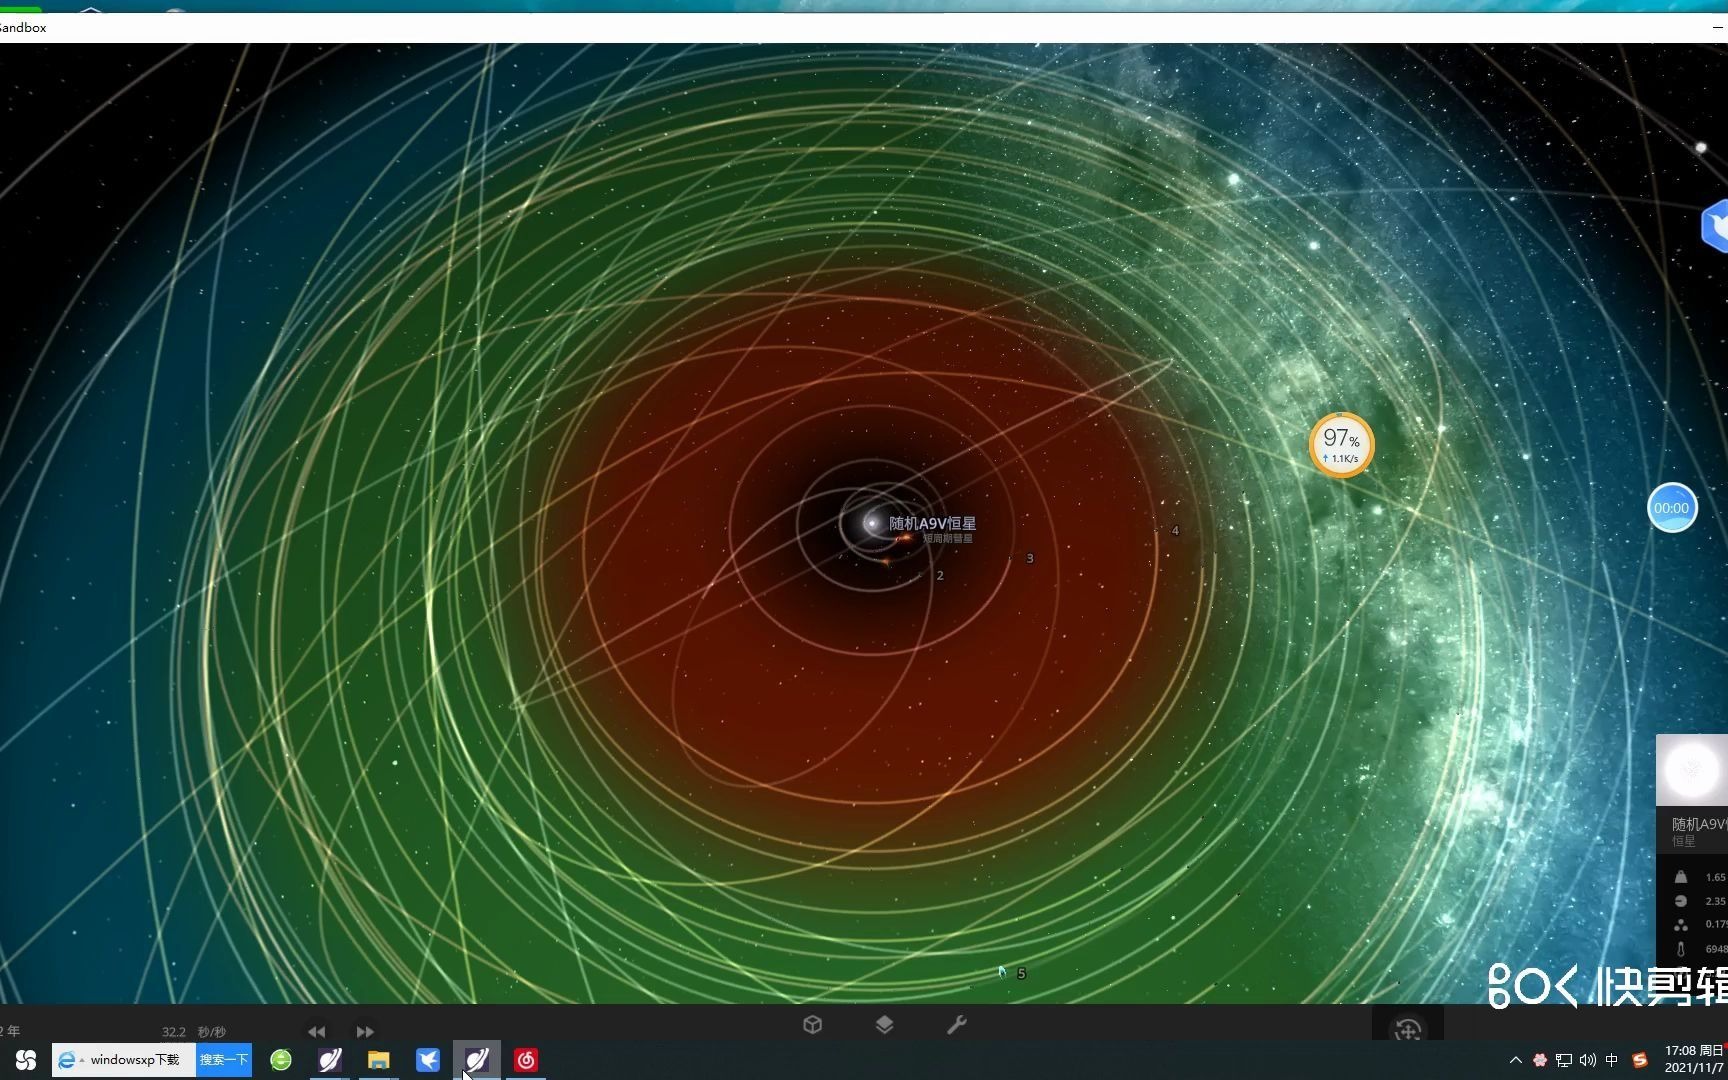
Task: Open the blue bird app taskbar icon
Action: point(428,1060)
